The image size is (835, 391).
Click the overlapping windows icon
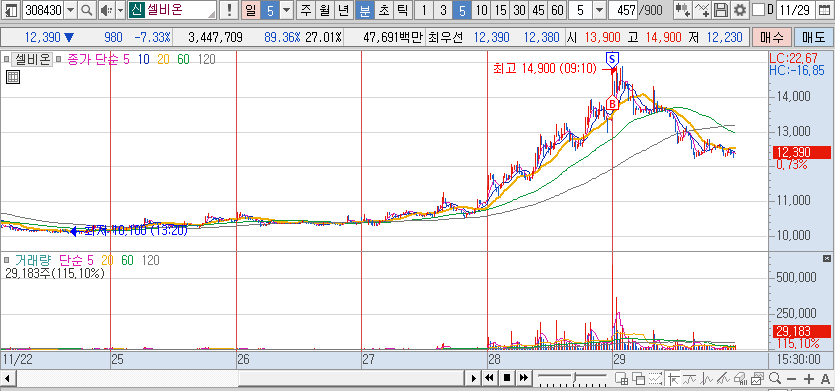pyautogui.click(x=638, y=378)
